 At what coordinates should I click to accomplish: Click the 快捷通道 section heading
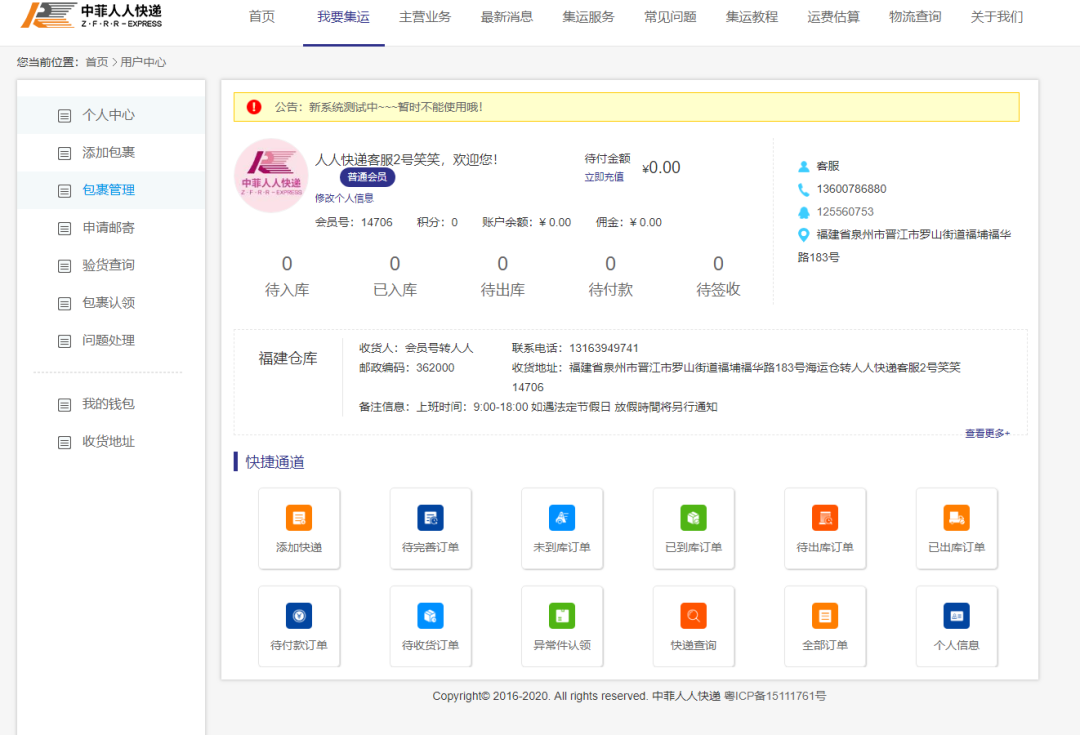coord(275,462)
